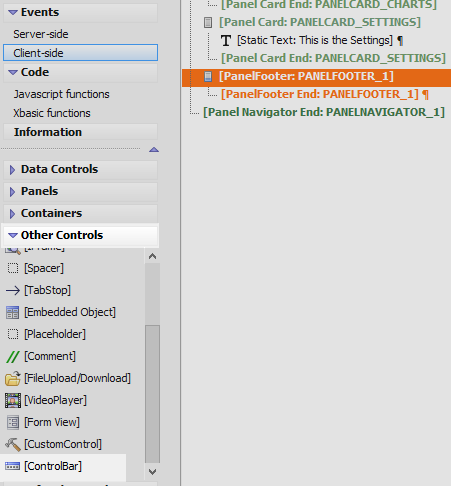Select the Server-side events item
Image resolution: width=451 pixels, height=486 pixels.
point(41,34)
